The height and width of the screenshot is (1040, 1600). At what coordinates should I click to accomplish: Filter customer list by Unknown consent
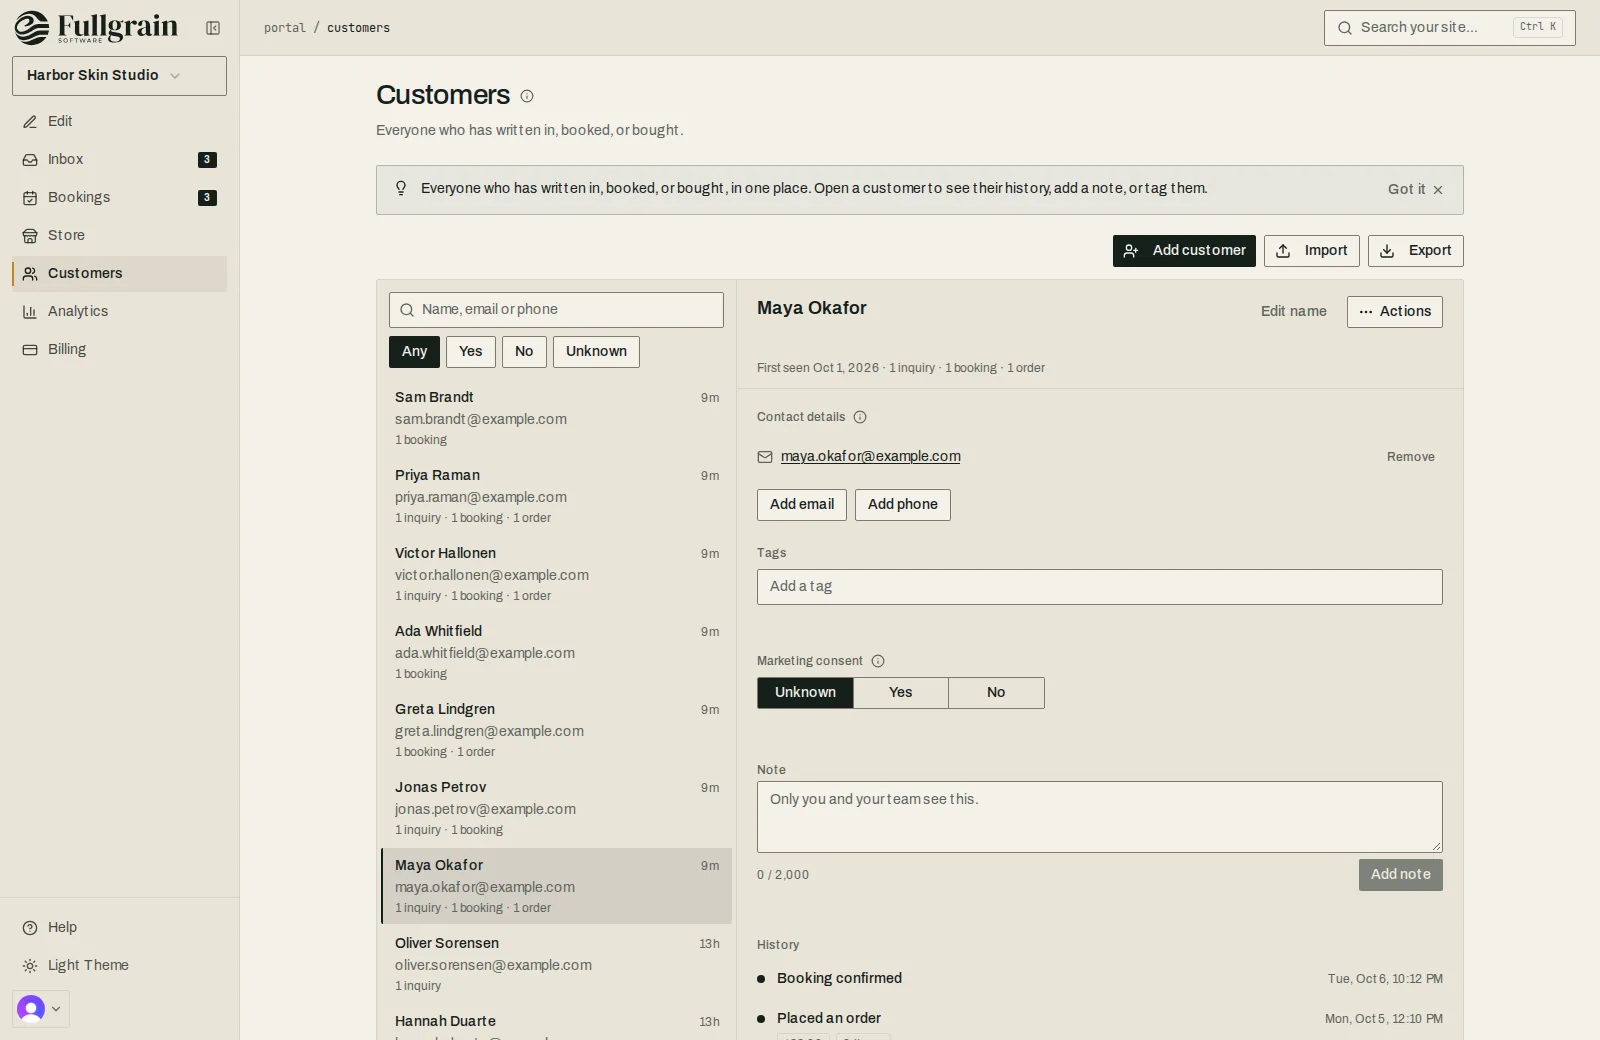[596, 352]
